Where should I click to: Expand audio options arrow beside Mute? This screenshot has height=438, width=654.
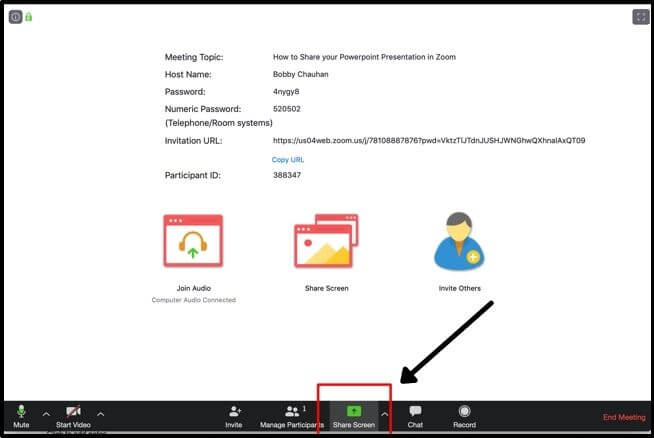45,413
